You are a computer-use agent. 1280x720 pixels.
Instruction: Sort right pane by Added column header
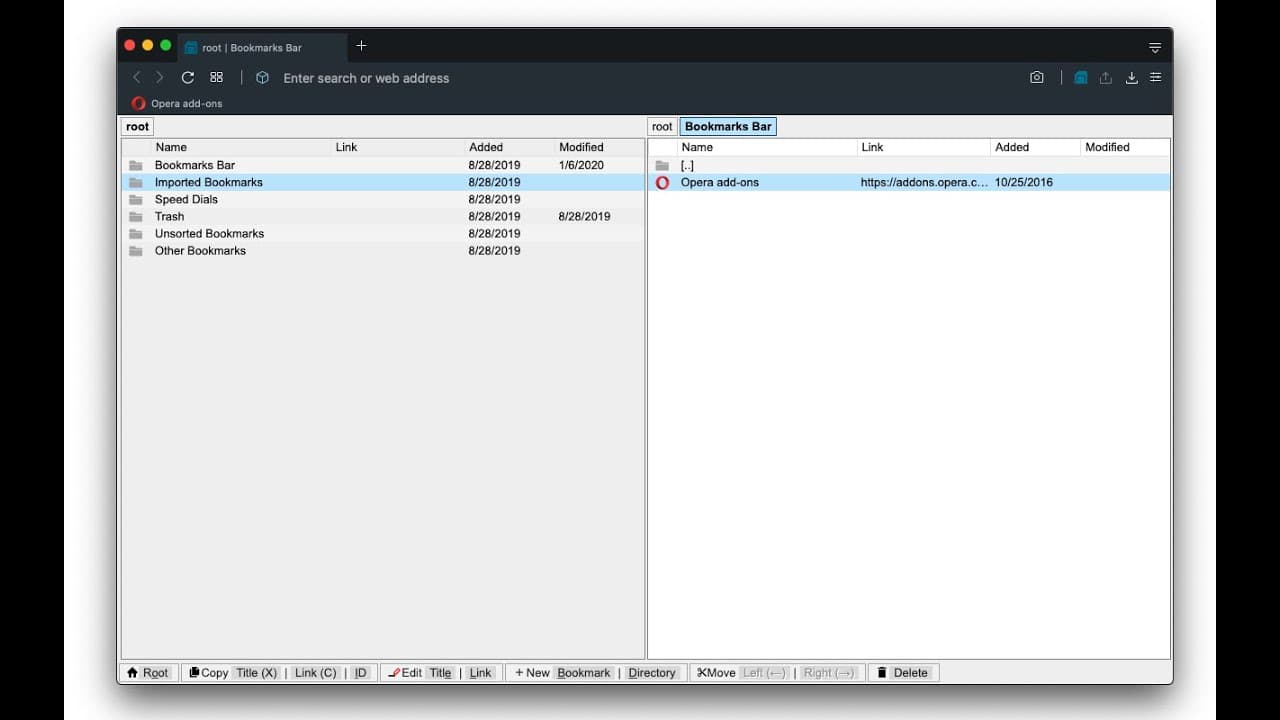click(x=1036, y=147)
